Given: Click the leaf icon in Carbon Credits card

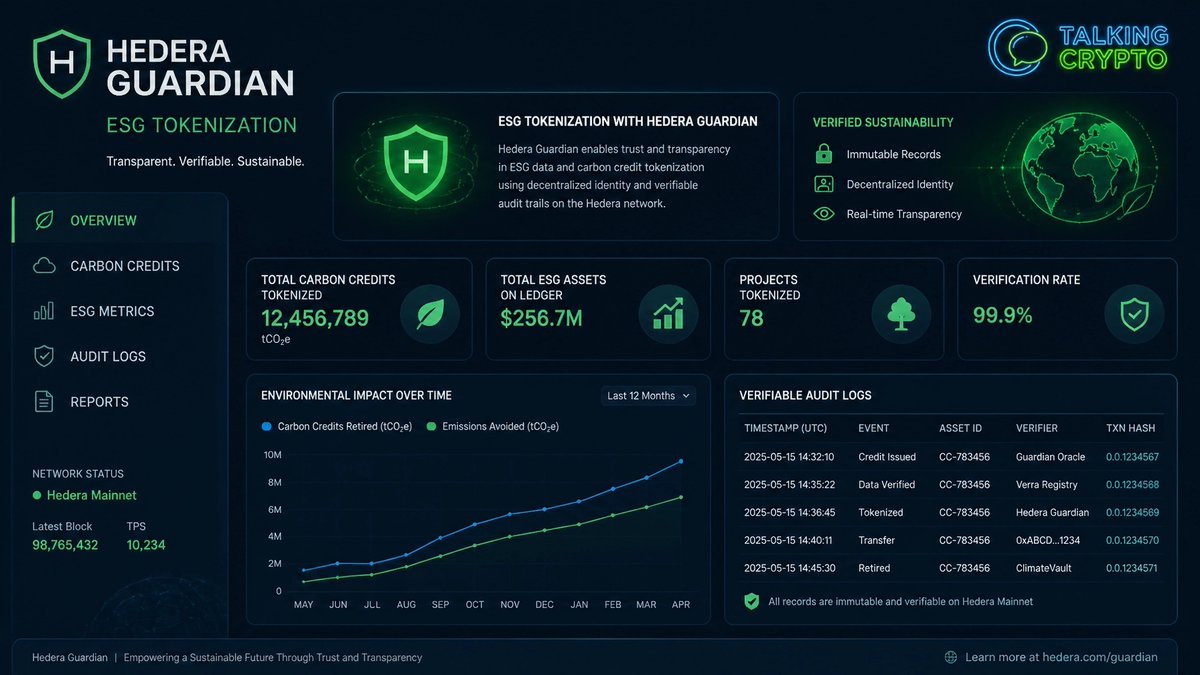Looking at the screenshot, I should pos(430,313).
